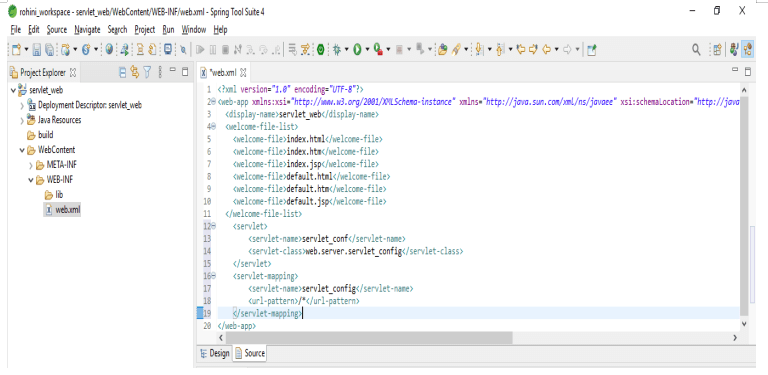Close the *web.xml editor tab
The width and height of the screenshot is (768, 375).
(x=243, y=73)
